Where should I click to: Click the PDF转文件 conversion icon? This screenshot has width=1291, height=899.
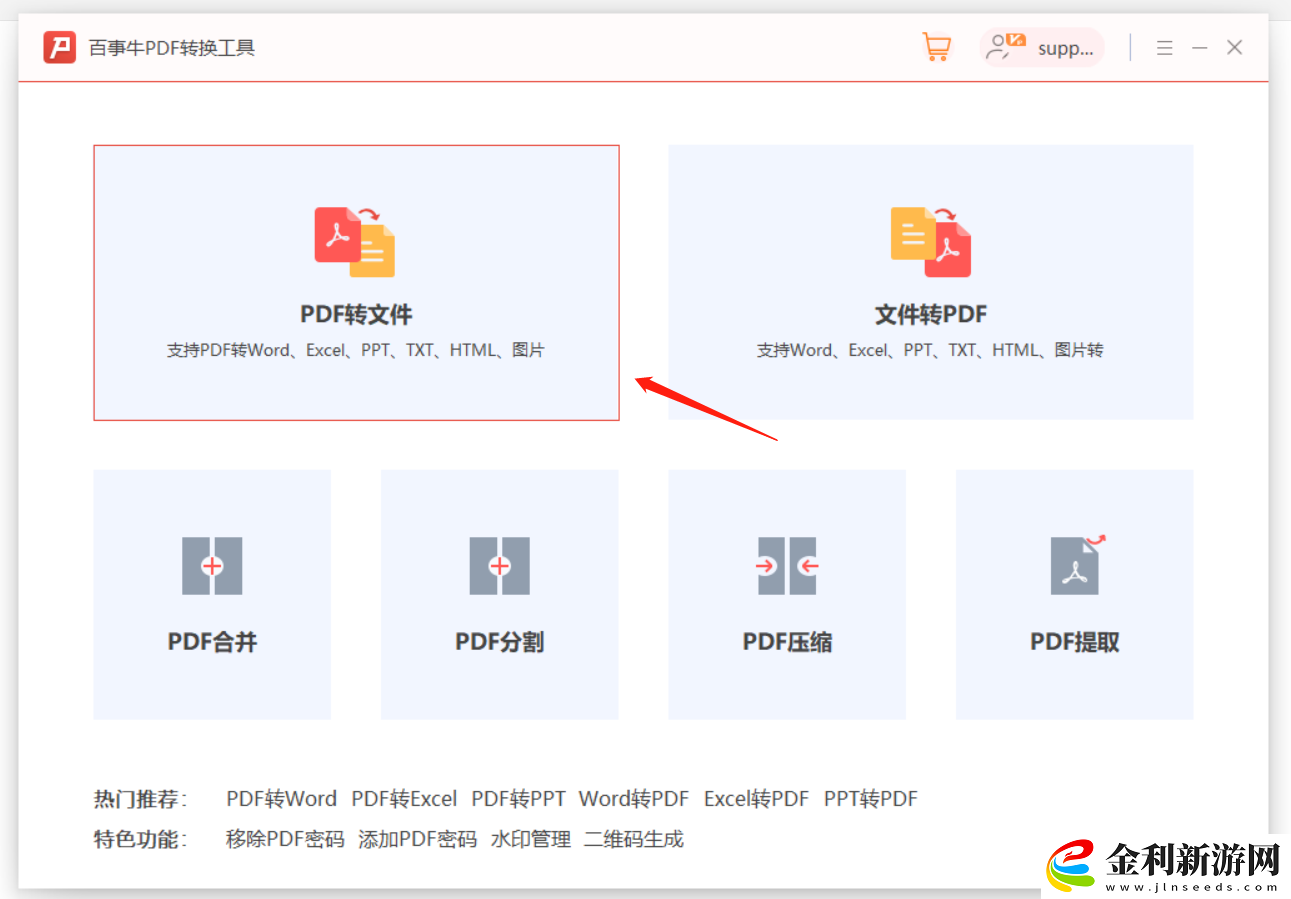tap(355, 242)
